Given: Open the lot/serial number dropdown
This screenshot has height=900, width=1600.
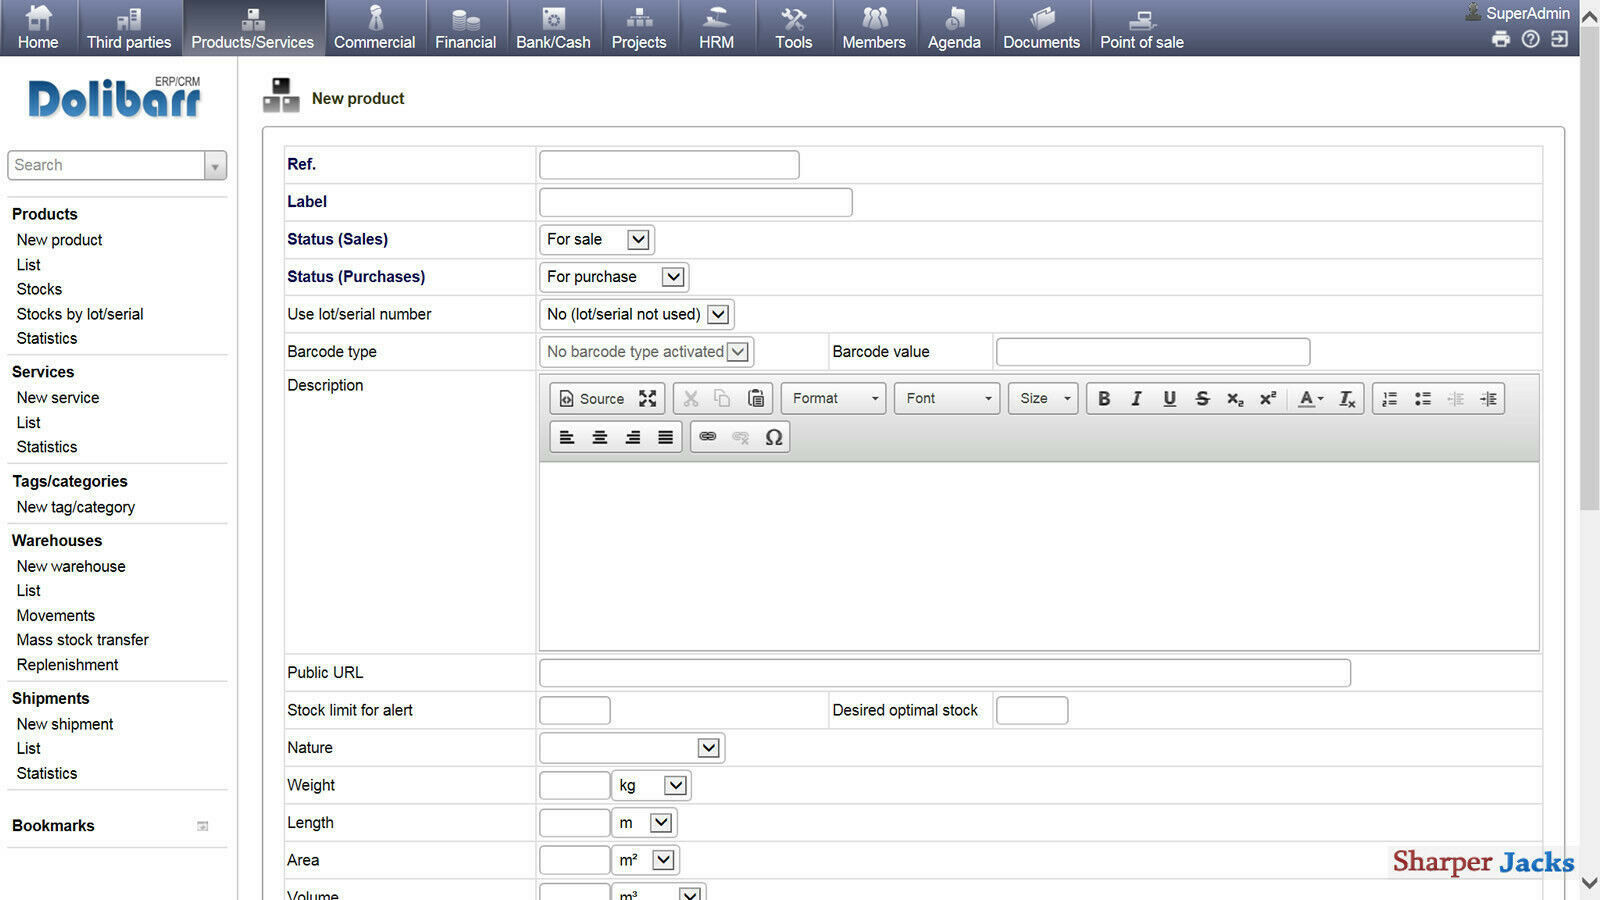Looking at the screenshot, I should click(x=637, y=314).
